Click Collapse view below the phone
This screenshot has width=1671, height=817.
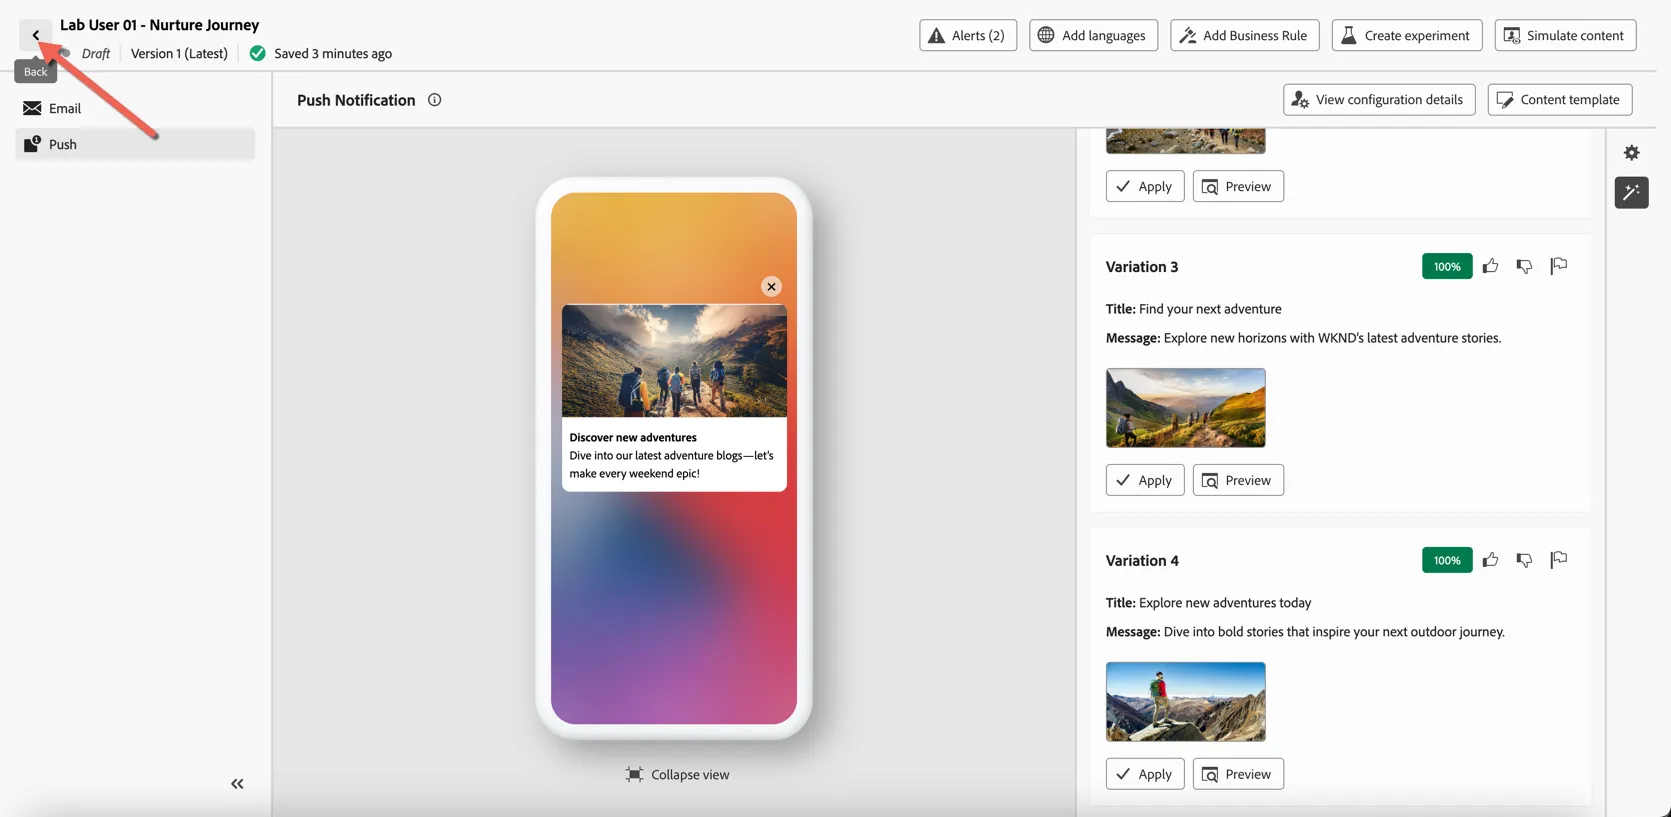pyautogui.click(x=678, y=775)
